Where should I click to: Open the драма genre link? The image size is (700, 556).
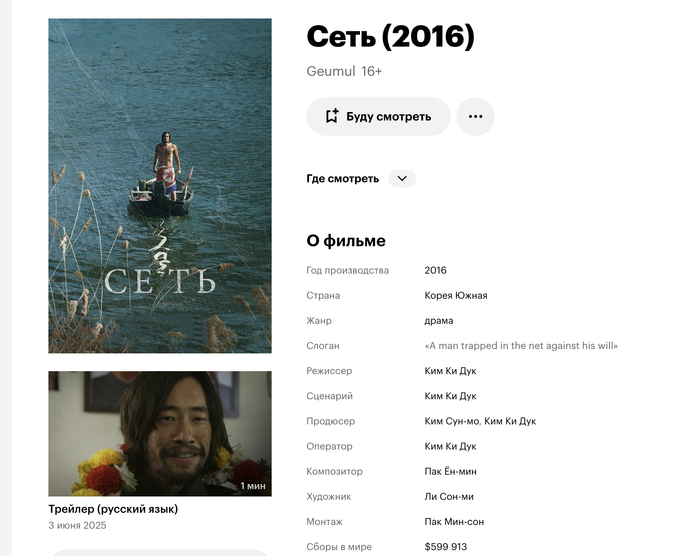[x=439, y=321]
